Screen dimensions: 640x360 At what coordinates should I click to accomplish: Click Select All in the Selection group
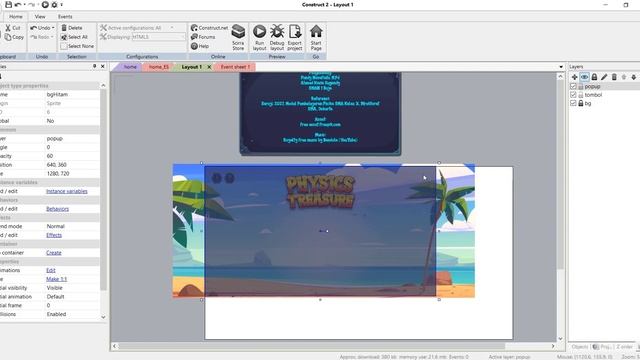pos(74,37)
